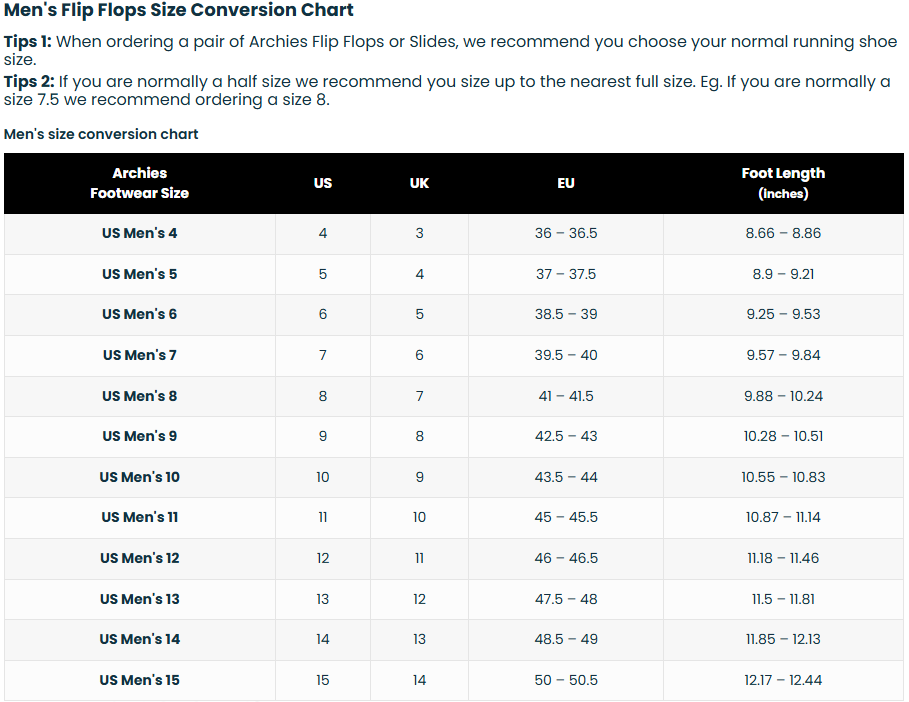Click the Men's size conversion chart subtitle
This screenshot has height=702, width=909.
point(101,134)
